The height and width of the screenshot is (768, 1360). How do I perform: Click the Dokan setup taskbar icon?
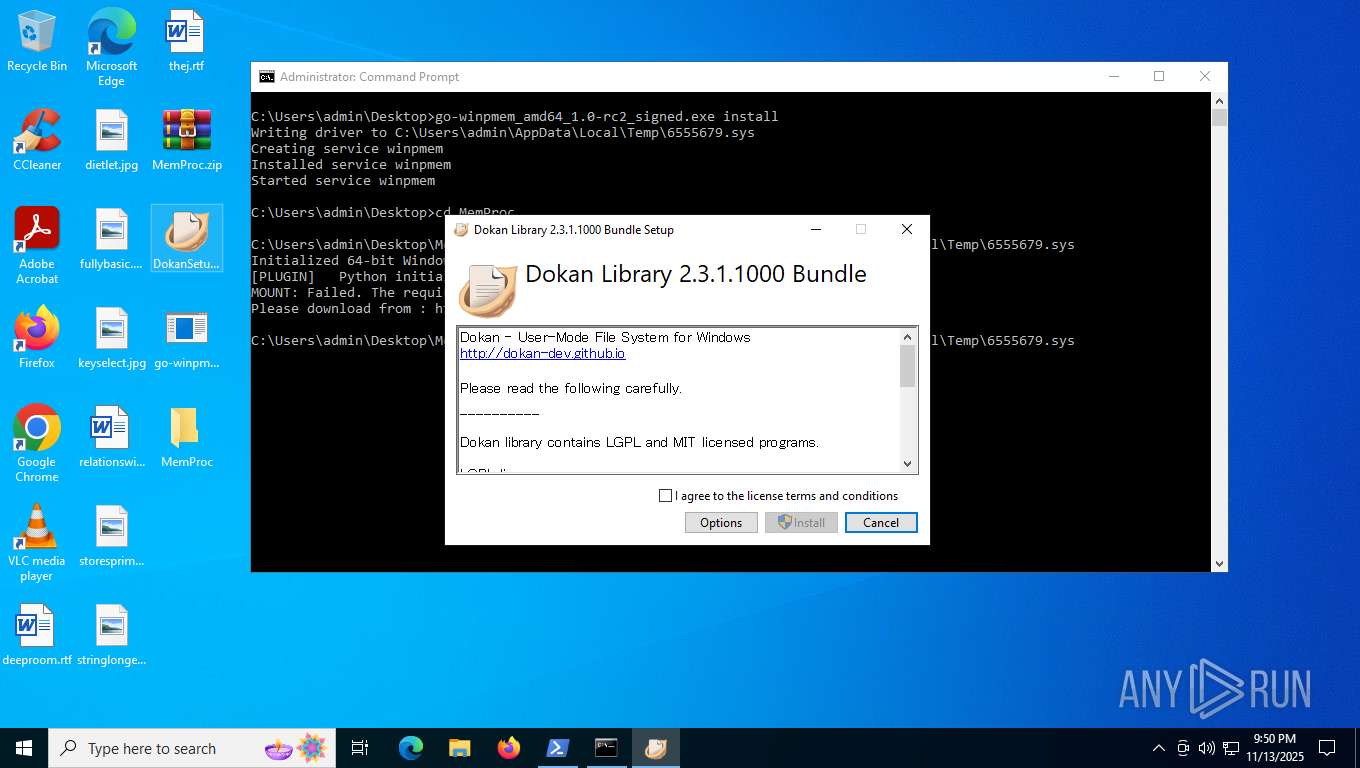656,748
